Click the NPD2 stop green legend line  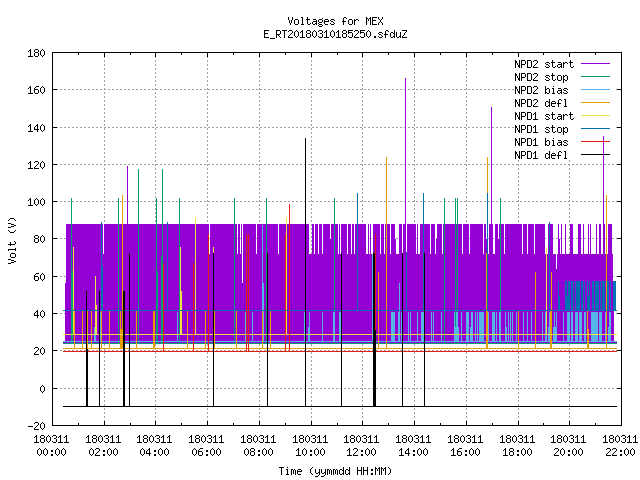[x=595, y=77]
